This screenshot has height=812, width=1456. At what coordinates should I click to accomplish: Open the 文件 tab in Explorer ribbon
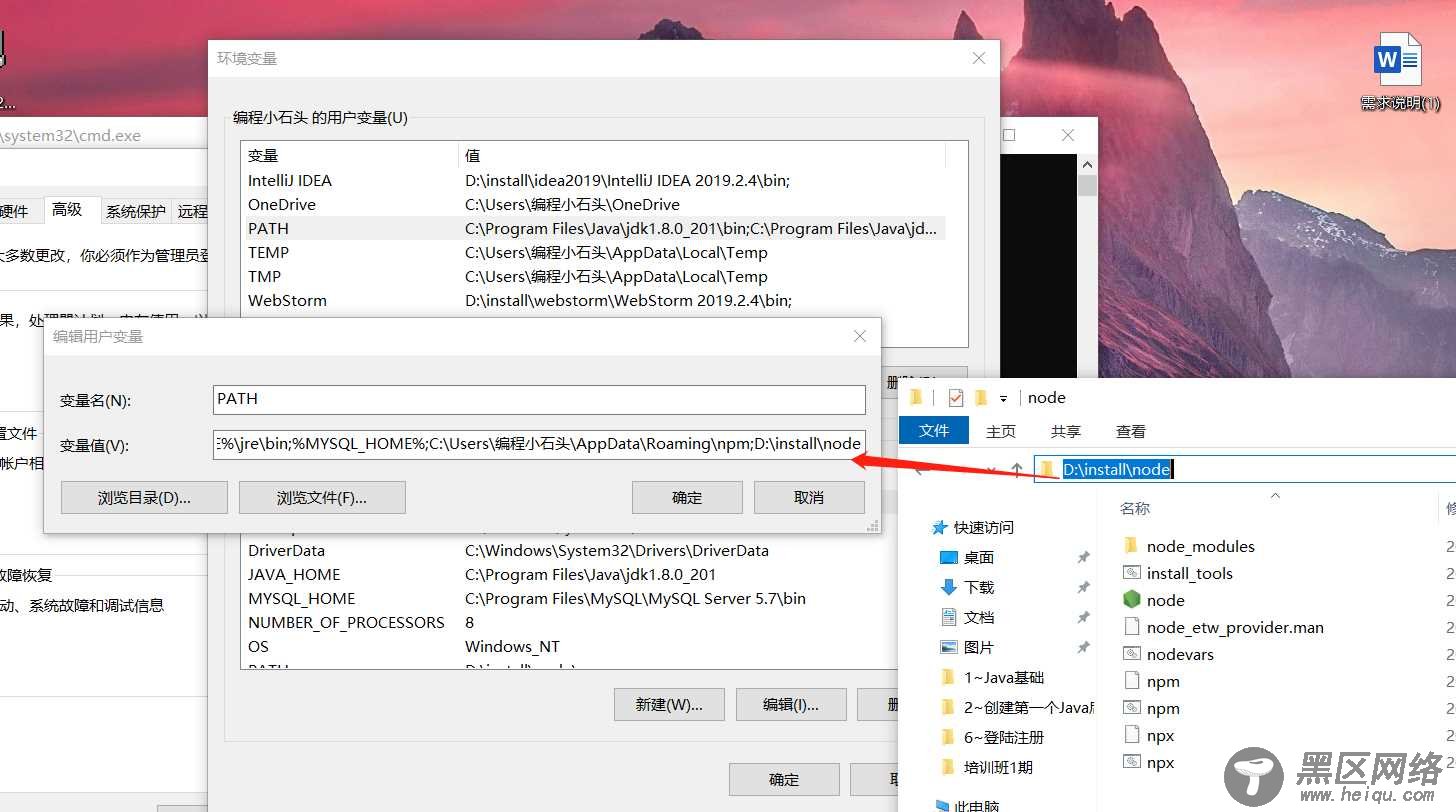(x=933, y=431)
